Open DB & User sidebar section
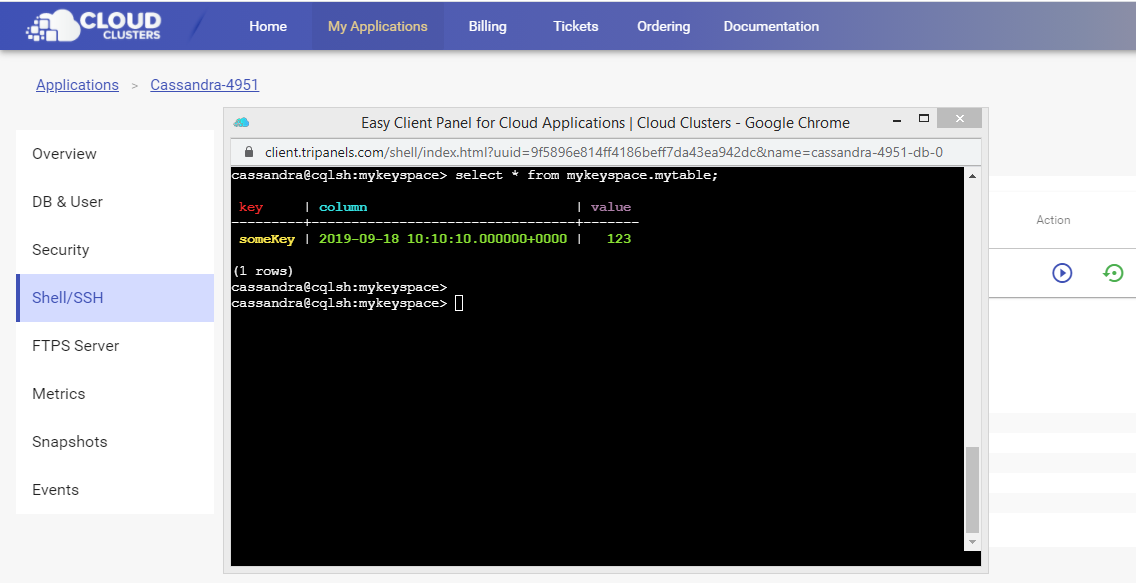1136x583 pixels. click(x=114, y=202)
